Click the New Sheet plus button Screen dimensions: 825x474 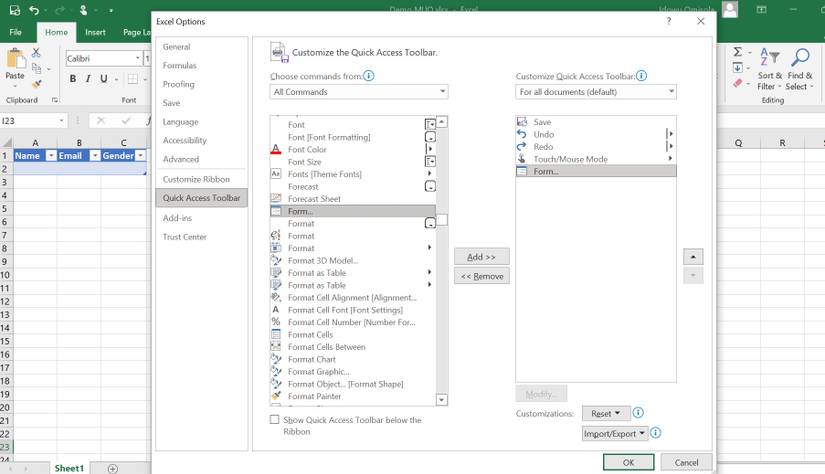pos(113,468)
